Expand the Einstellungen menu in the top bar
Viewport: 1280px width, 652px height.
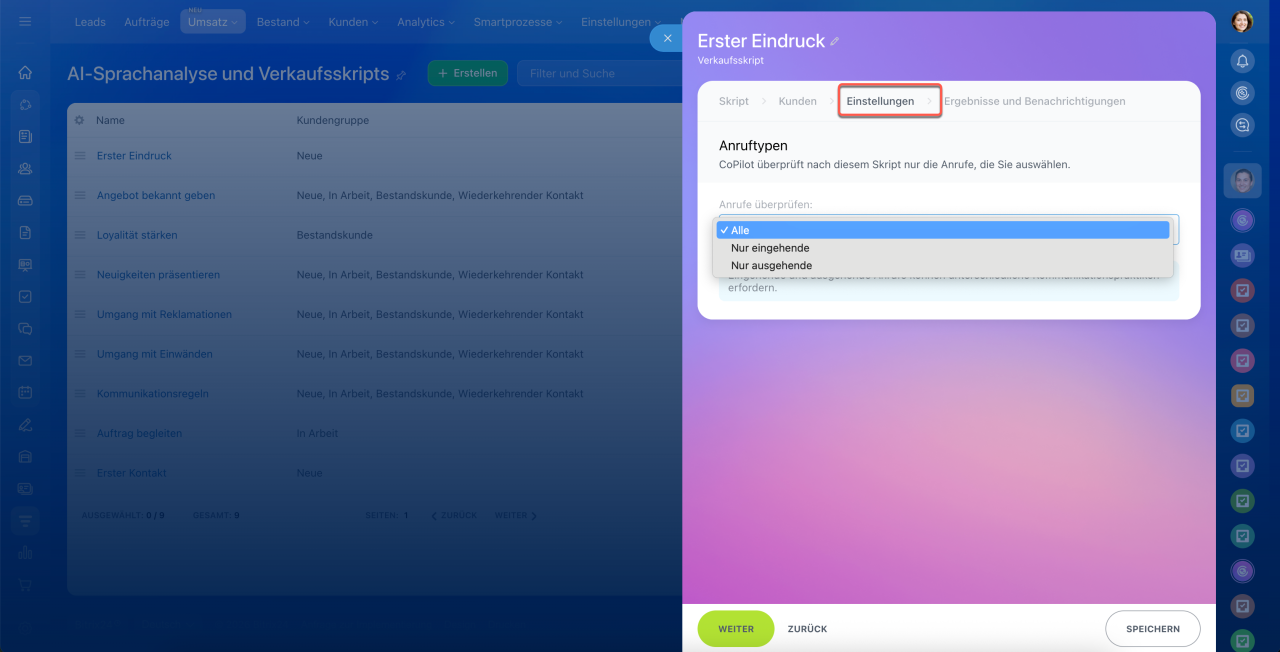(x=620, y=22)
